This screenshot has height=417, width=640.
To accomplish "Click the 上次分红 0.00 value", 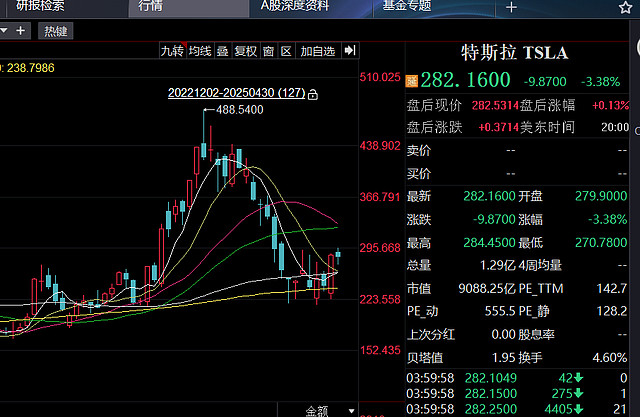I will click(x=504, y=335).
